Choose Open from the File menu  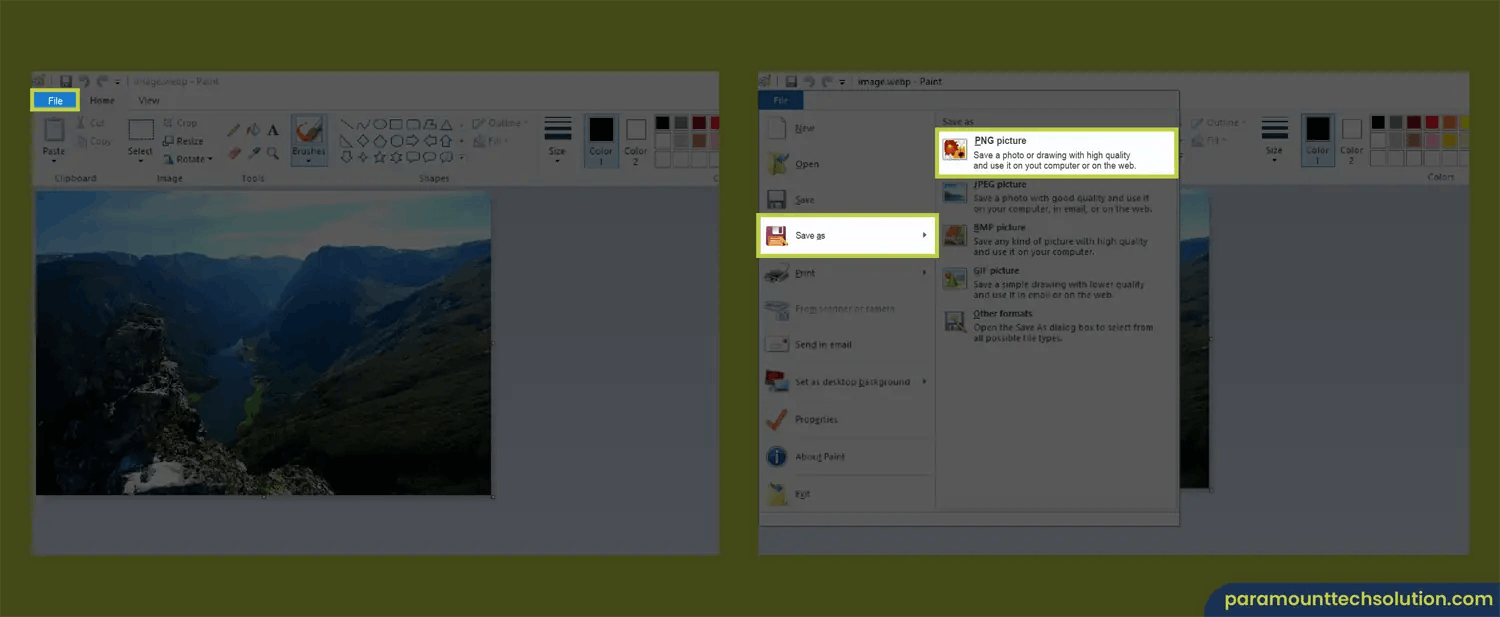(x=847, y=164)
